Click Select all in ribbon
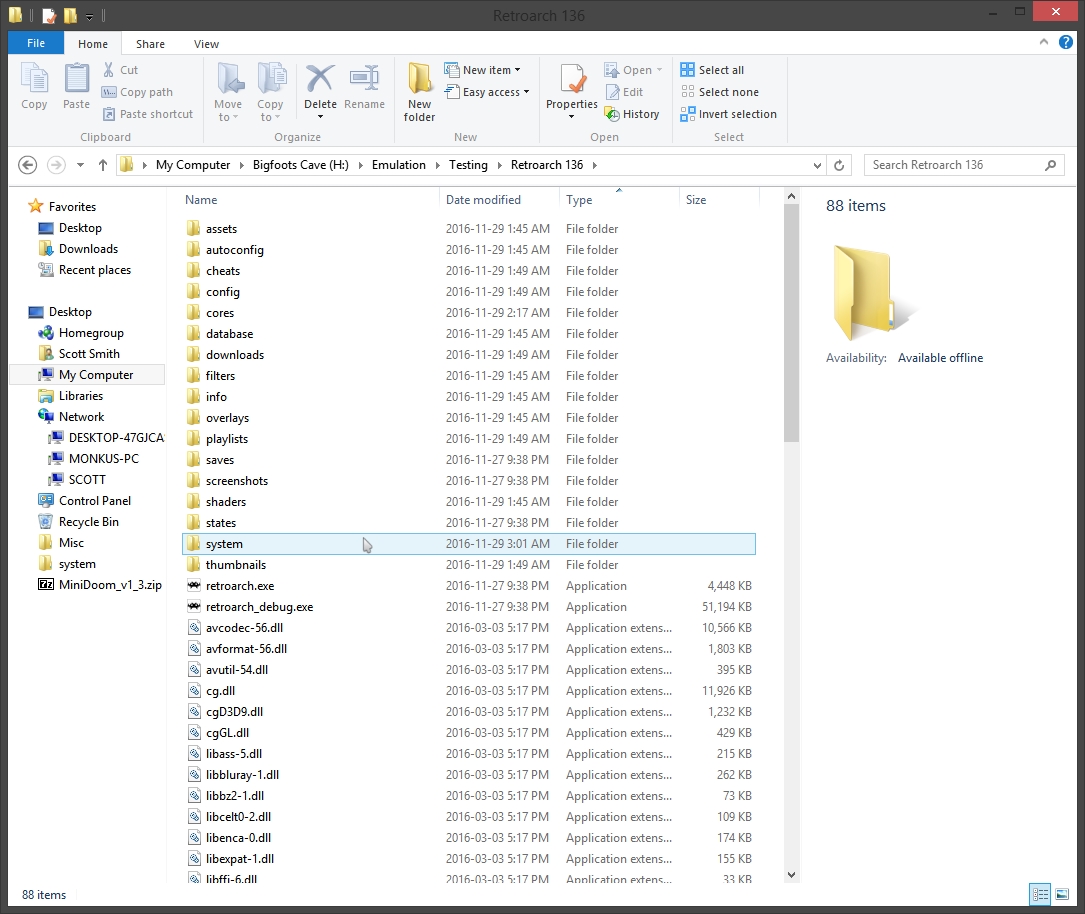This screenshot has width=1085, height=914. [x=712, y=70]
